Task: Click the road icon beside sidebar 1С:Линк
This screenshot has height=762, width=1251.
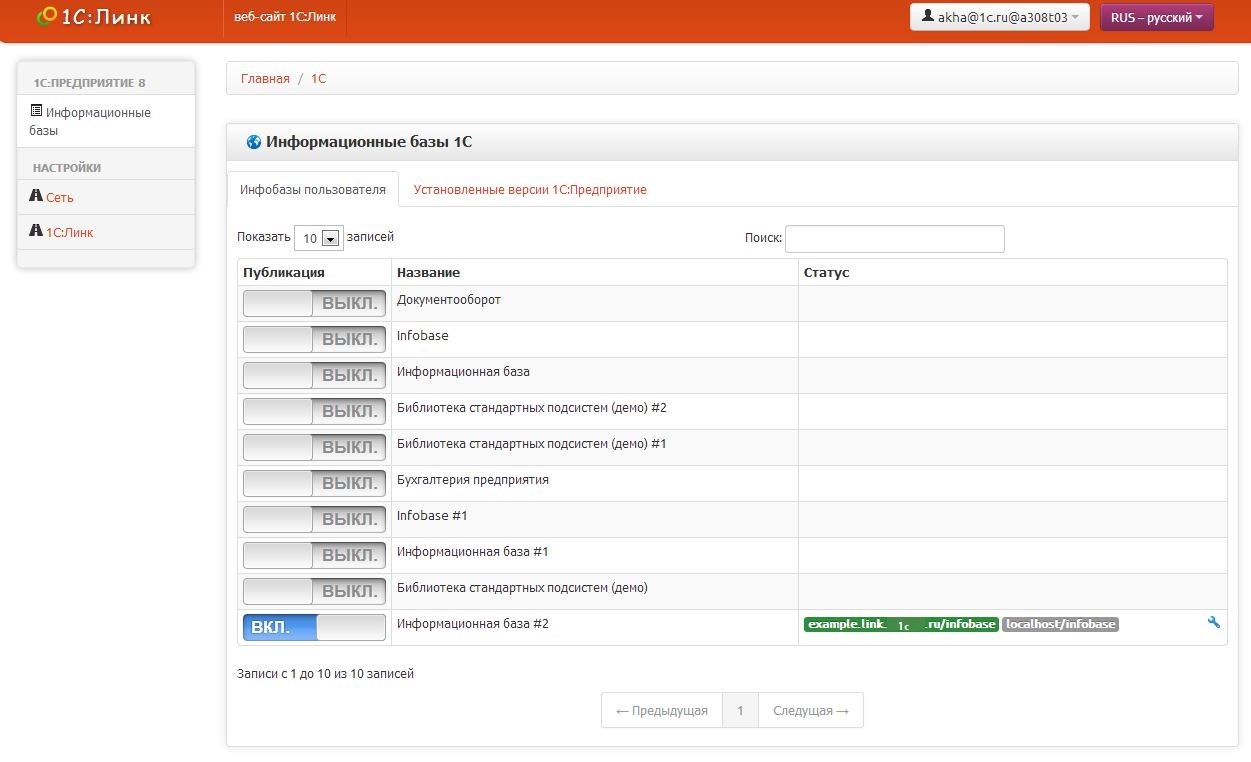Action: point(36,231)
